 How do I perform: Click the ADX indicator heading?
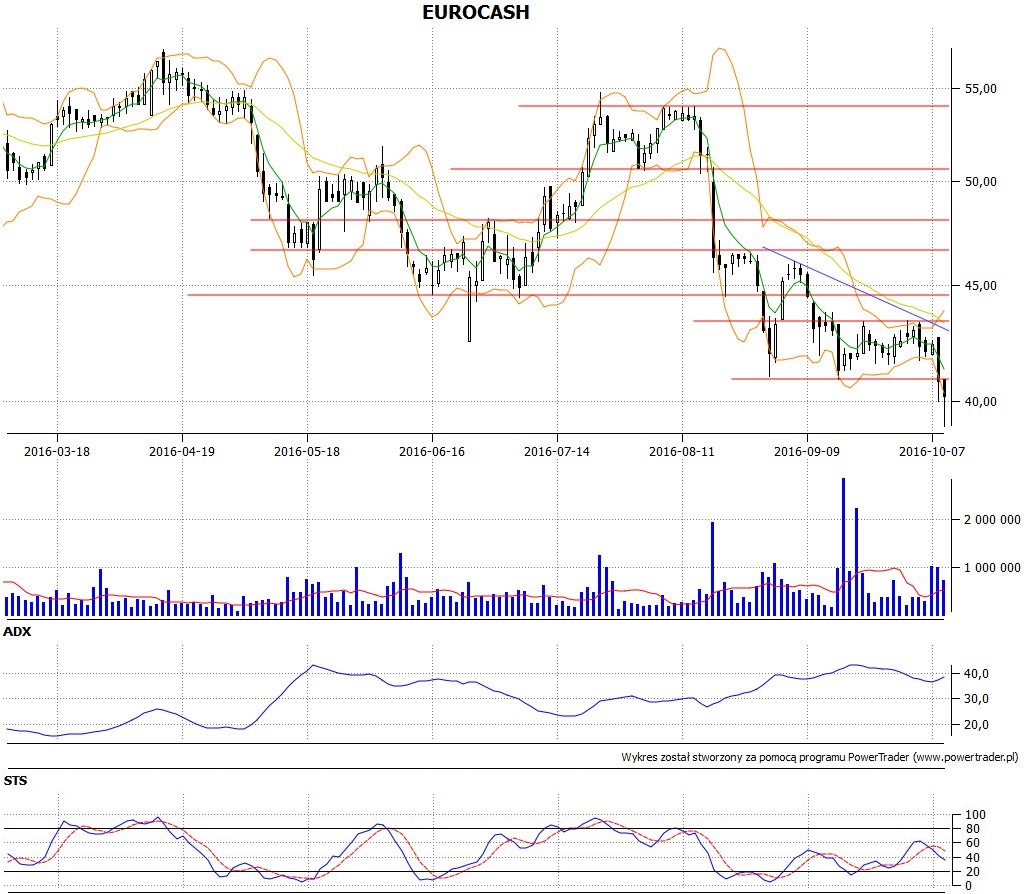[x=17, y=631]
